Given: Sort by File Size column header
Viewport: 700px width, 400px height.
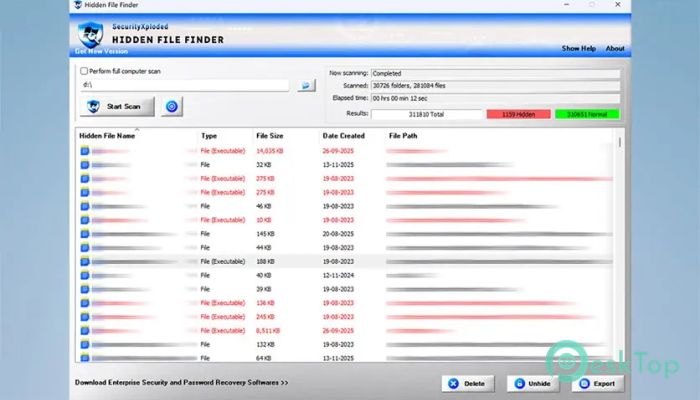Looking at the screenshot, I should (270, 136).
